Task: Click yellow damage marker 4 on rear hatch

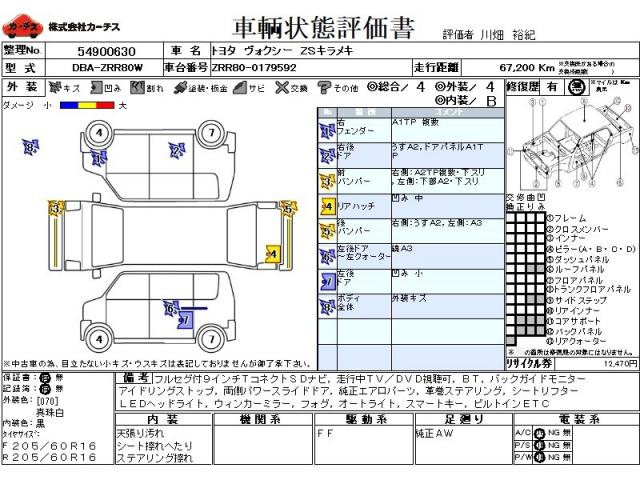Action: (270, 252)
